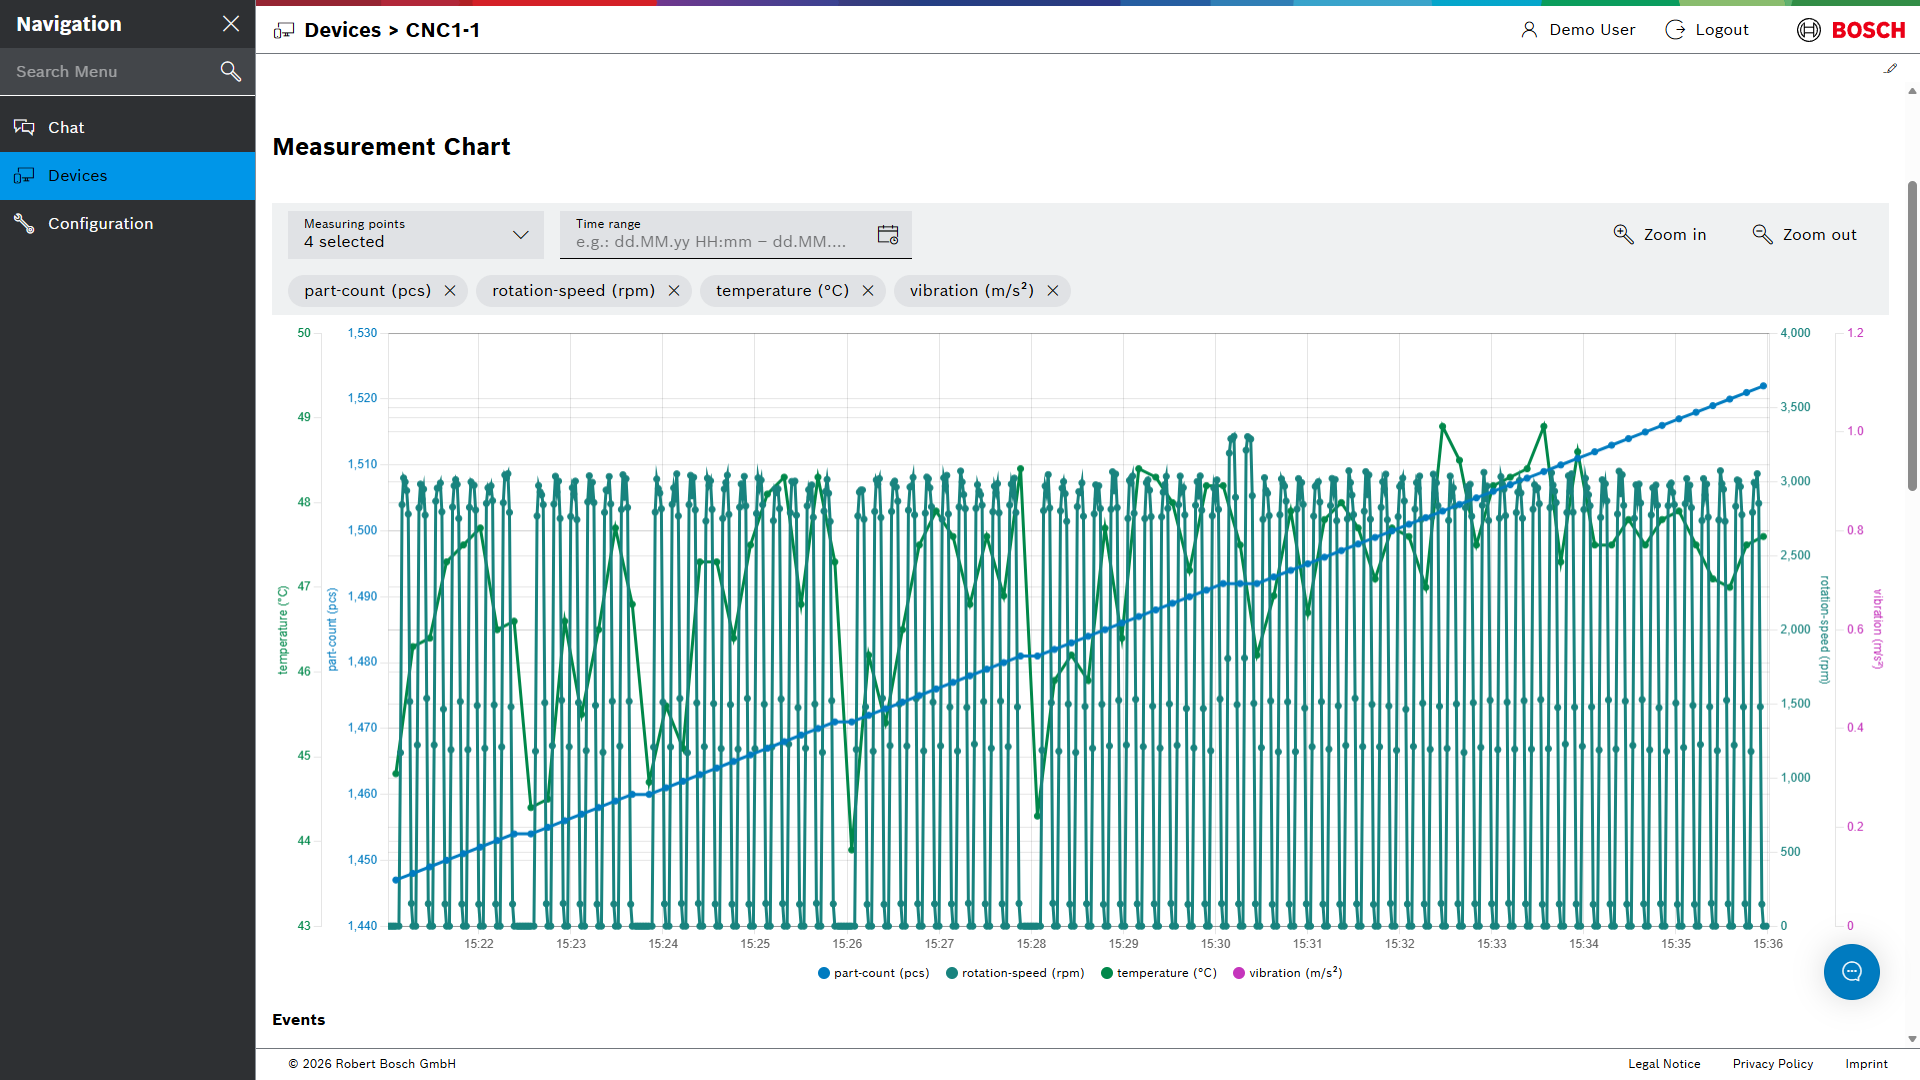This screenshot has width=1920, height=1080.
Task: Click the edit pencil icon
Action: click(1890, 69)
